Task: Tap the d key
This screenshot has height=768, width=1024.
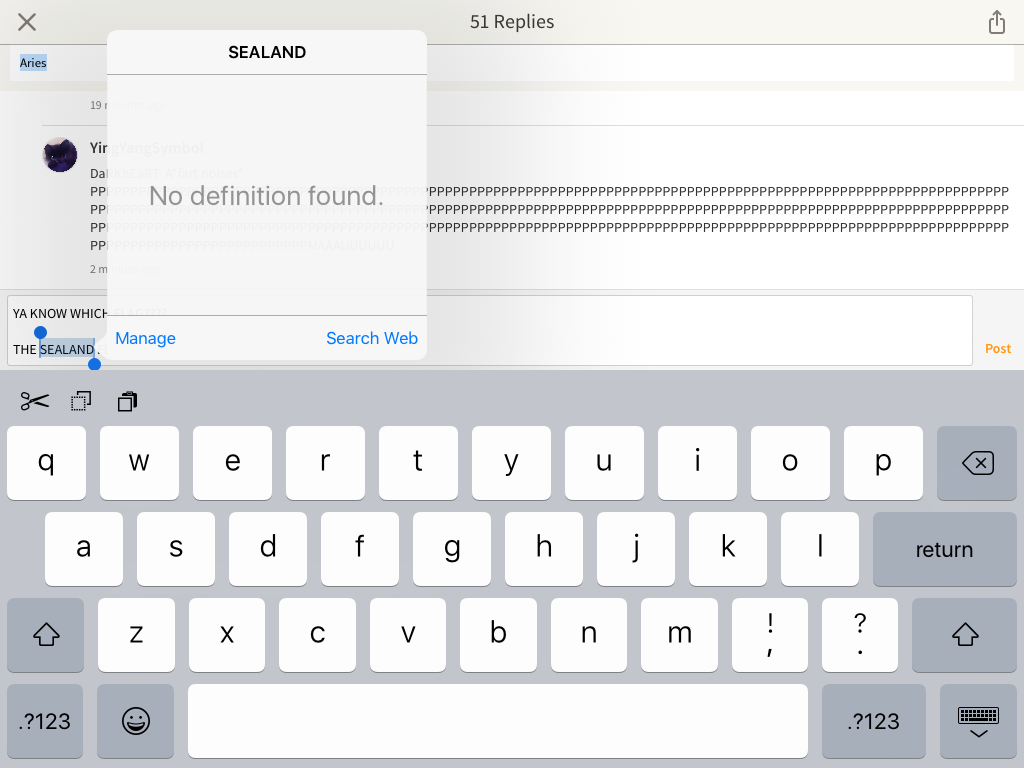Action: (268, 549)
